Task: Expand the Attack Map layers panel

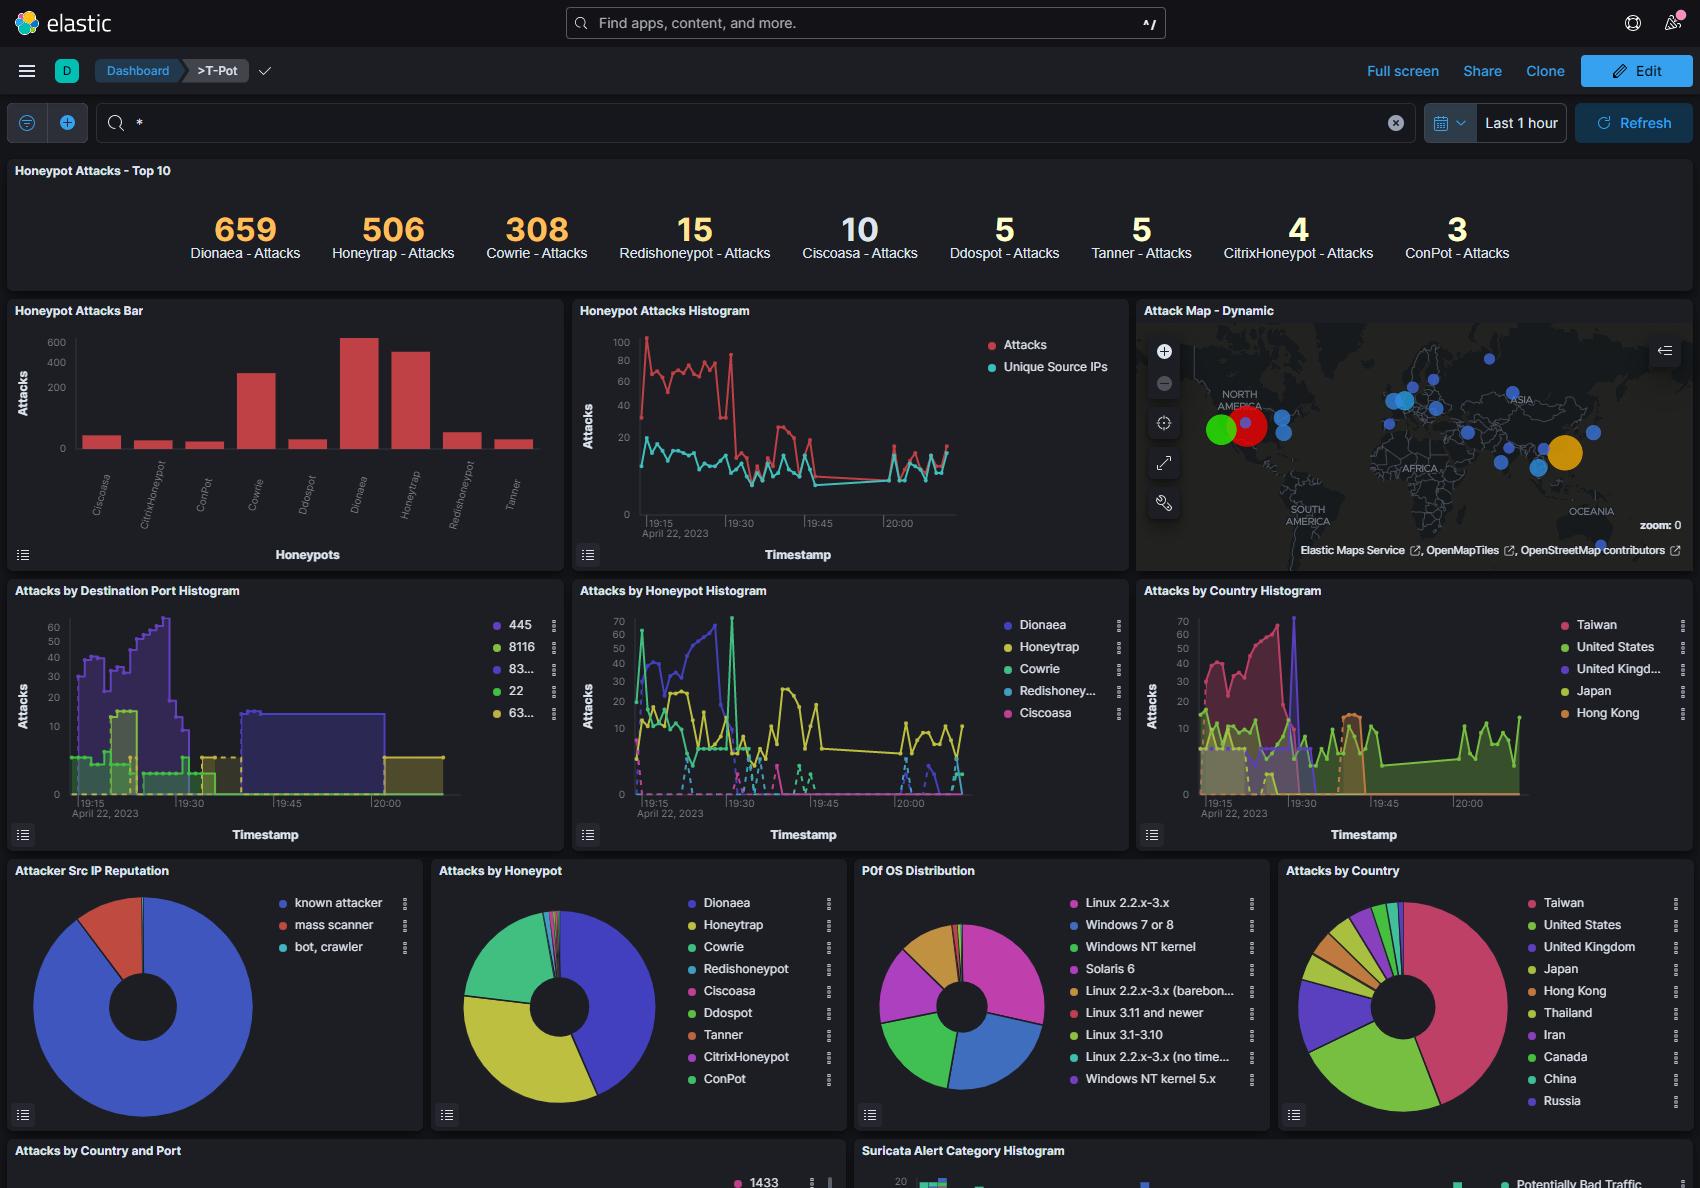Action: [1665, 351]
